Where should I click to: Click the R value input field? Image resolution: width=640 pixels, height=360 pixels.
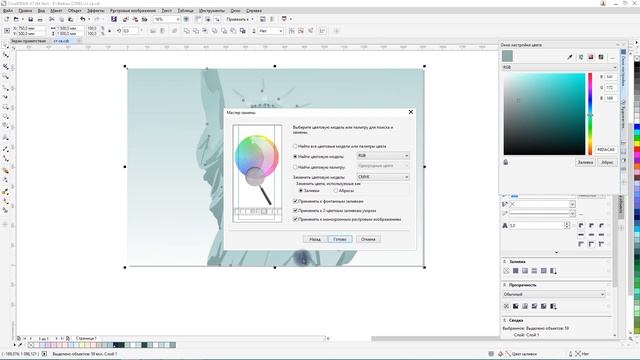[x=611, y=77]
